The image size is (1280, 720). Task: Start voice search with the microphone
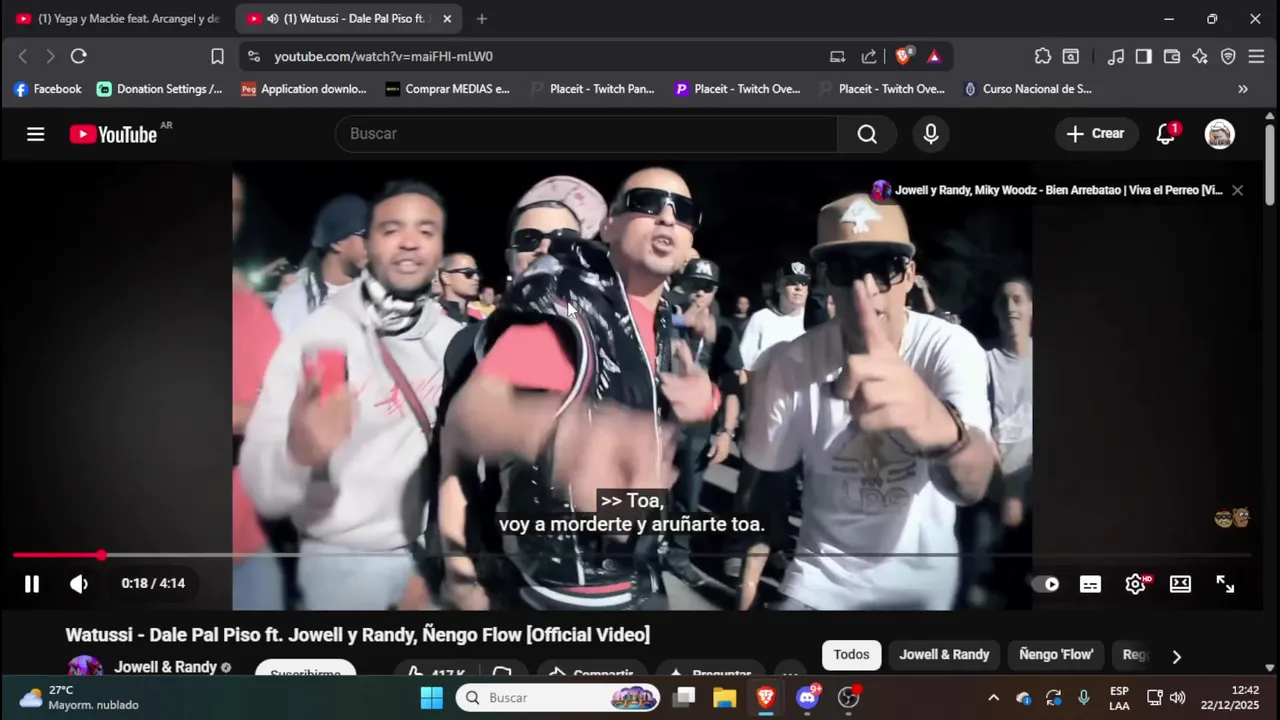931,134
